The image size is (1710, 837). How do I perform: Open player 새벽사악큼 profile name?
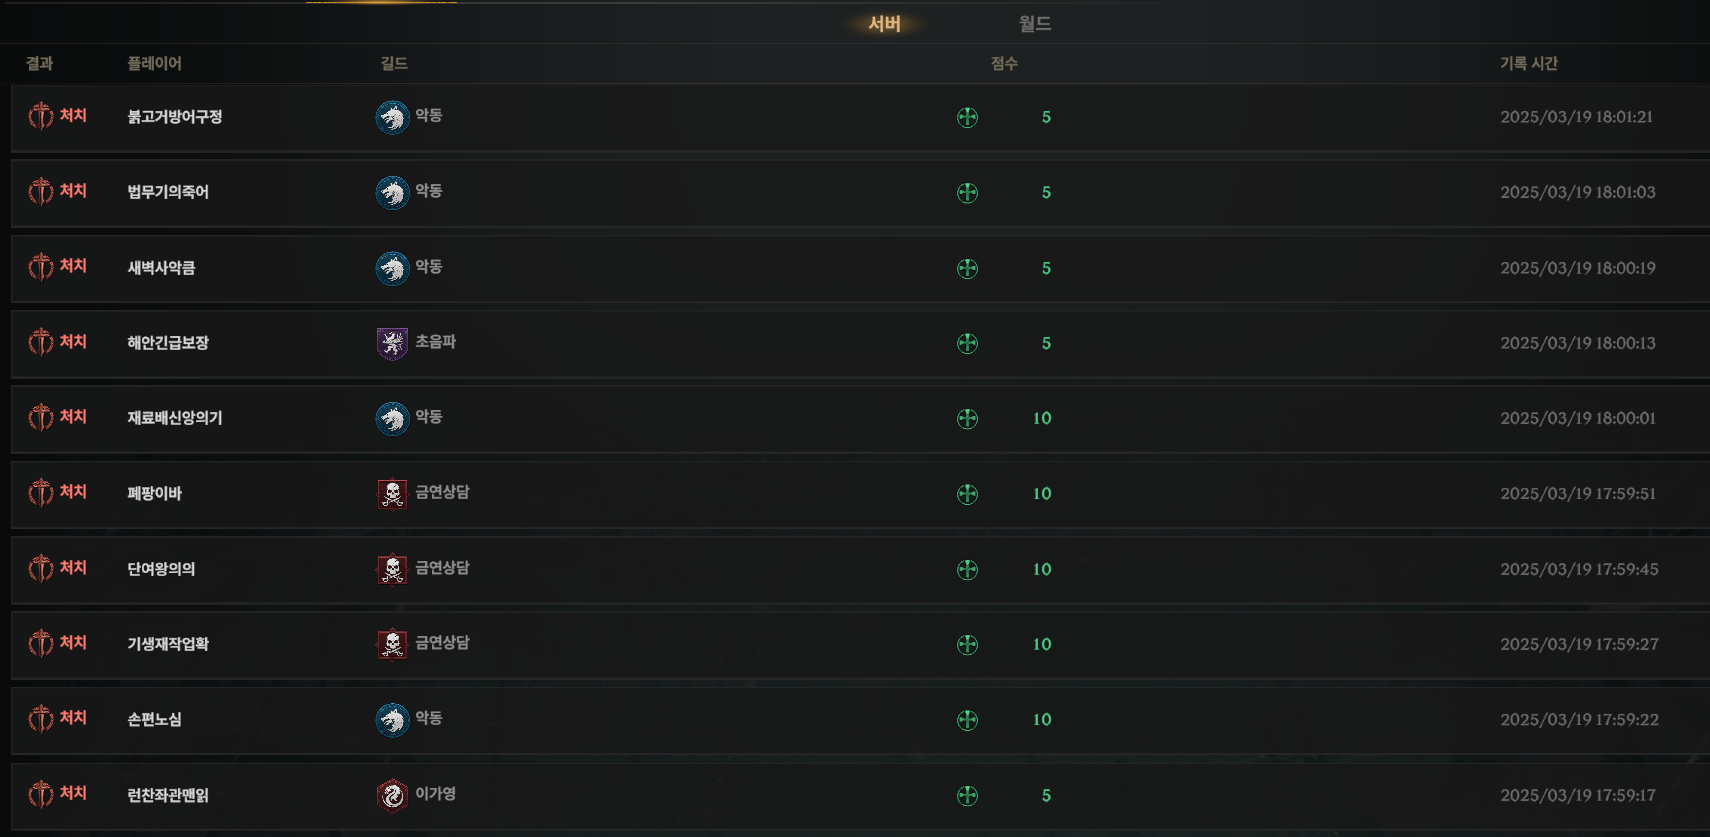point(161,267)
